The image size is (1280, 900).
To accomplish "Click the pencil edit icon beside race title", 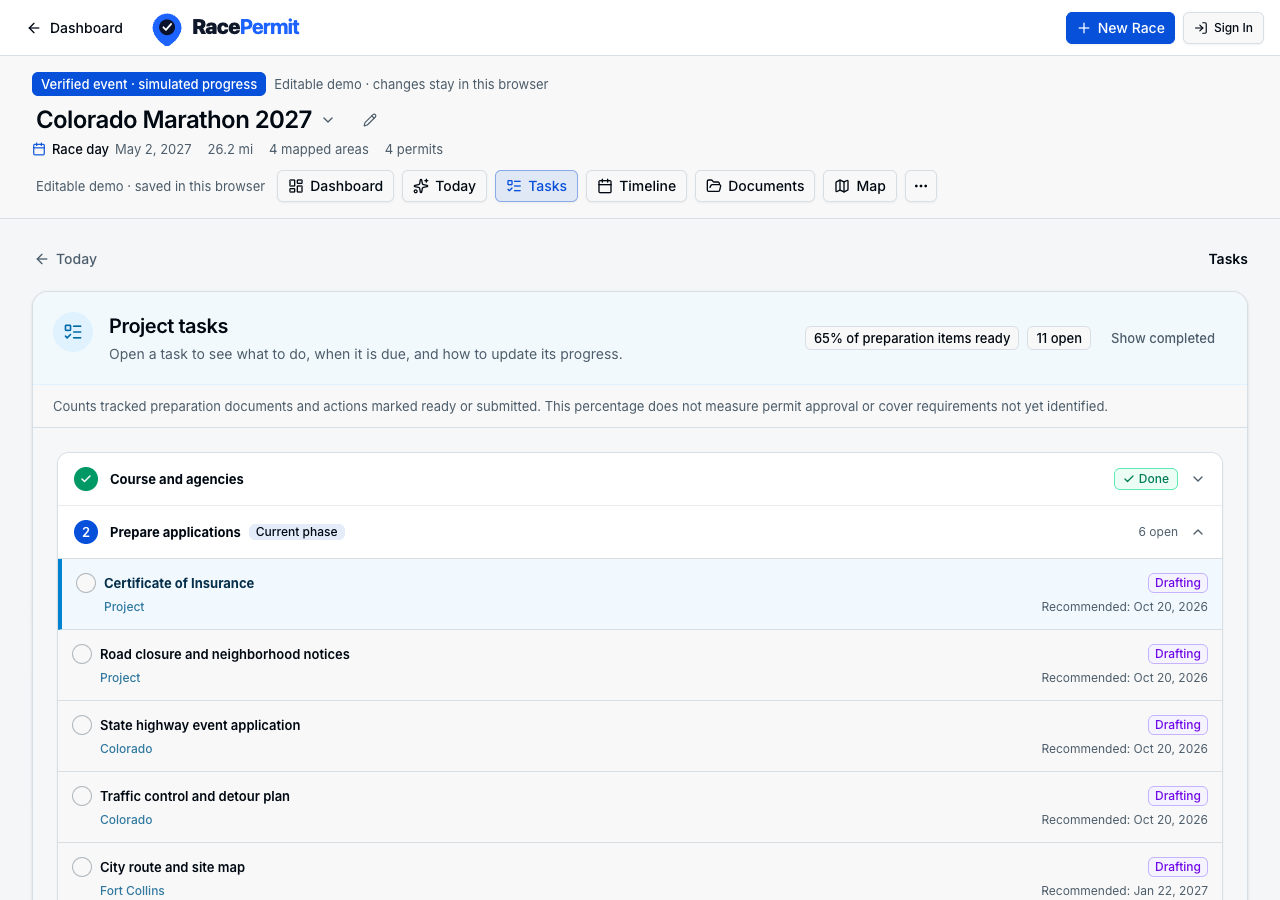I will pyautogui.click(x=370, y=120).
